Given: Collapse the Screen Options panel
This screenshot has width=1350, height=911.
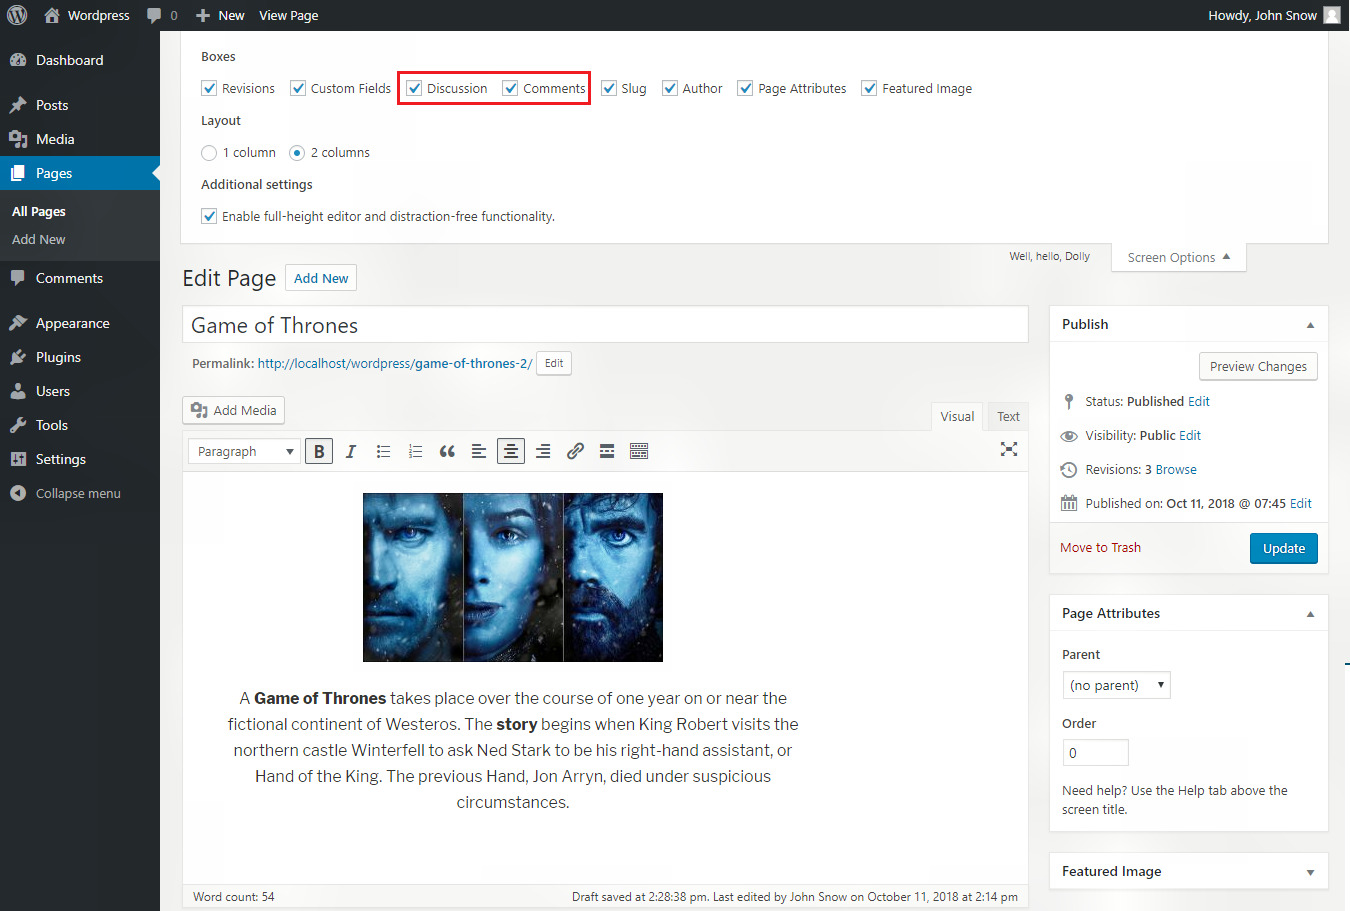Looking at the screenshot, I should (1179, 257).
